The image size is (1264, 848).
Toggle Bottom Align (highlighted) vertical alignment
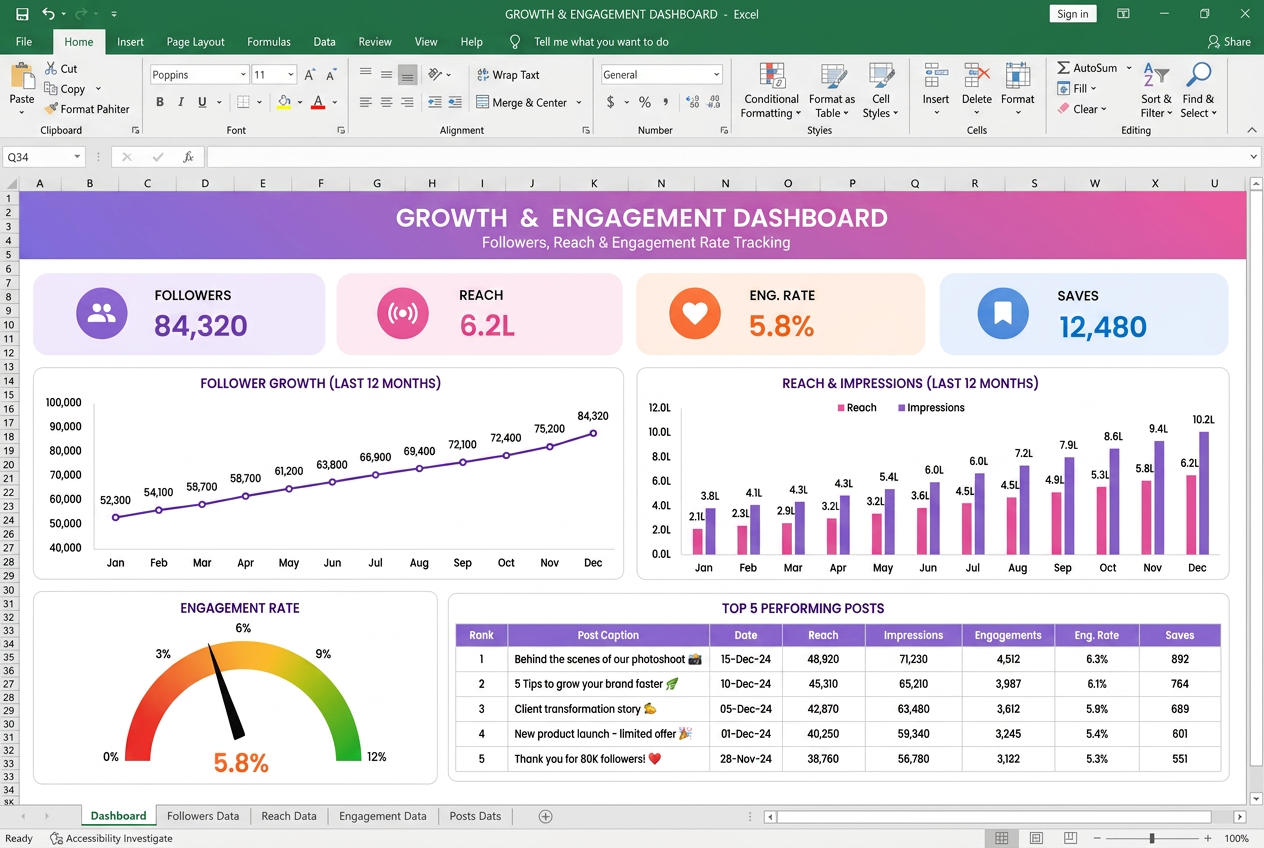407,75
